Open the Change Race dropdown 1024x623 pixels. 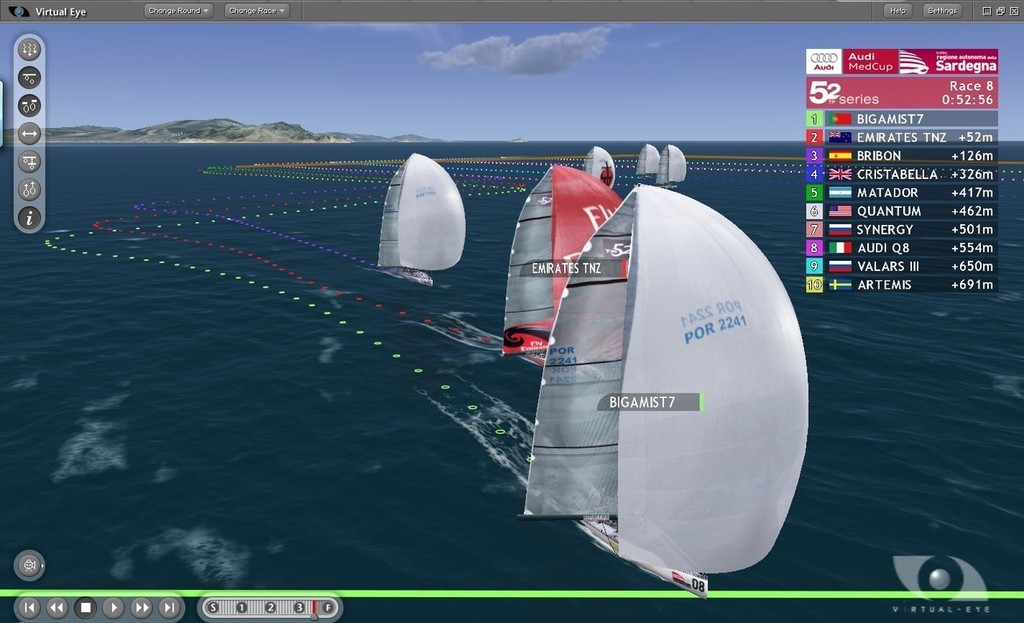(257, 10)
